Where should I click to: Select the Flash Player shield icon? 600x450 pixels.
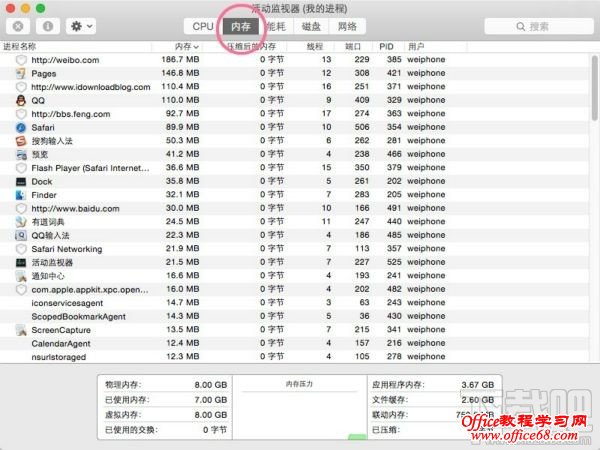(21, 168)
